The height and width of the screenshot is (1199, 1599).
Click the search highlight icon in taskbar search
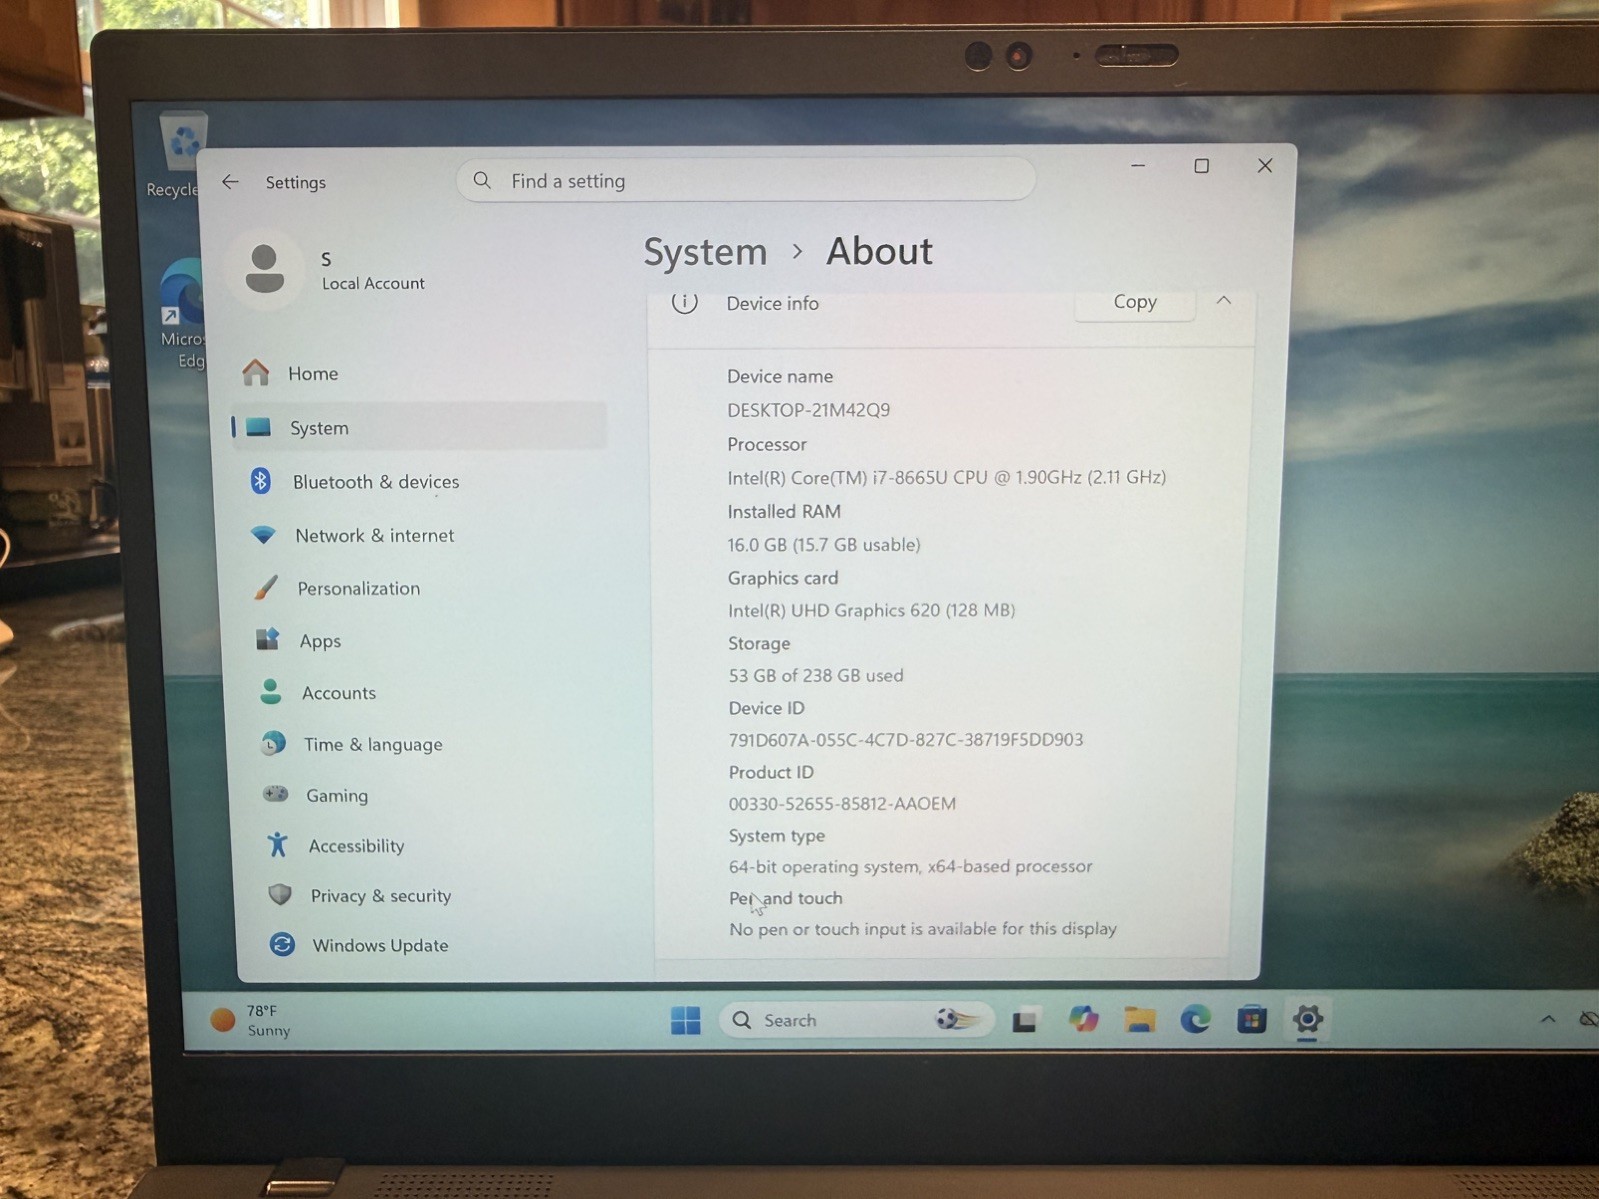click(957, 1019)
